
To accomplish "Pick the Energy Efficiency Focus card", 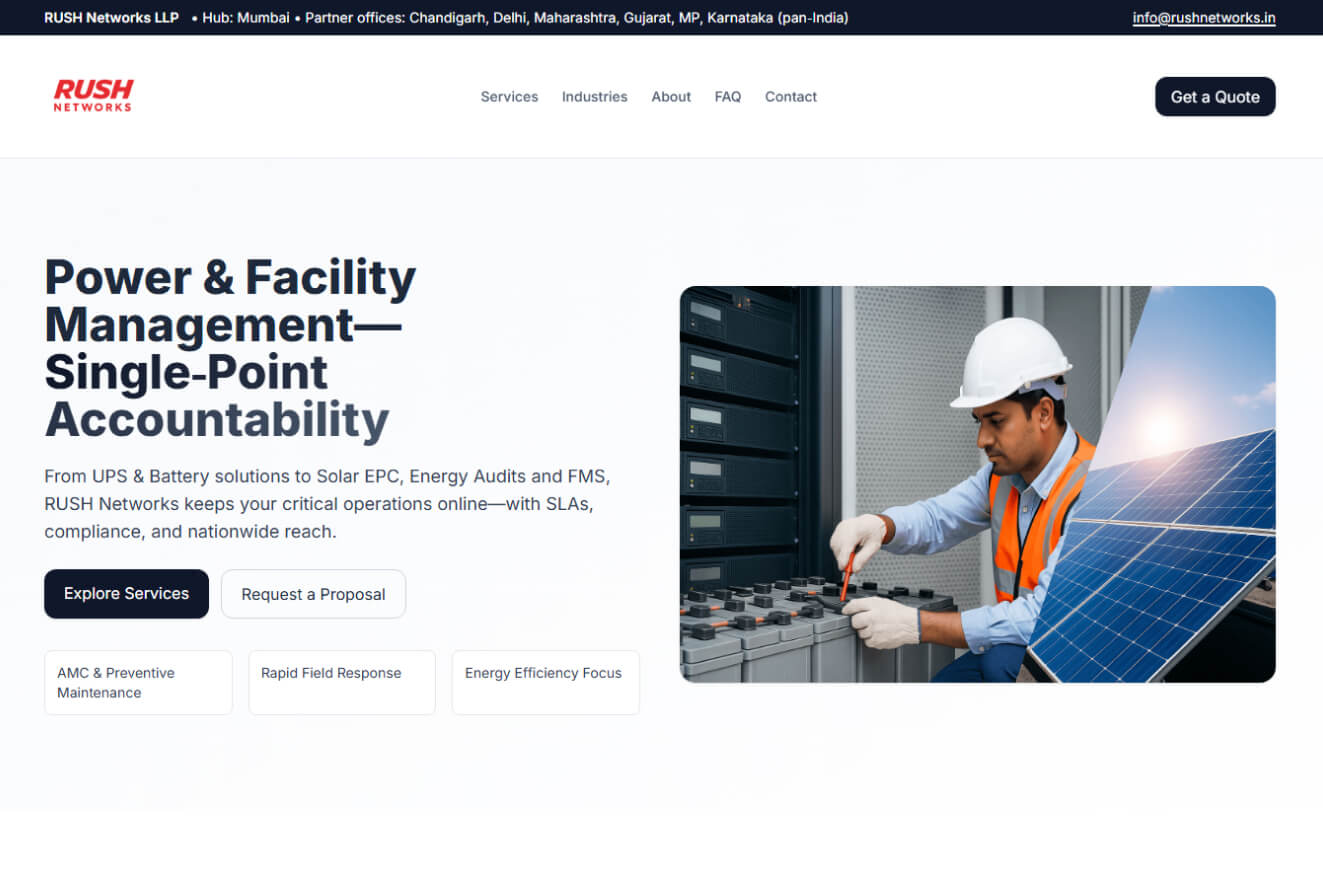I will [545, 683].
